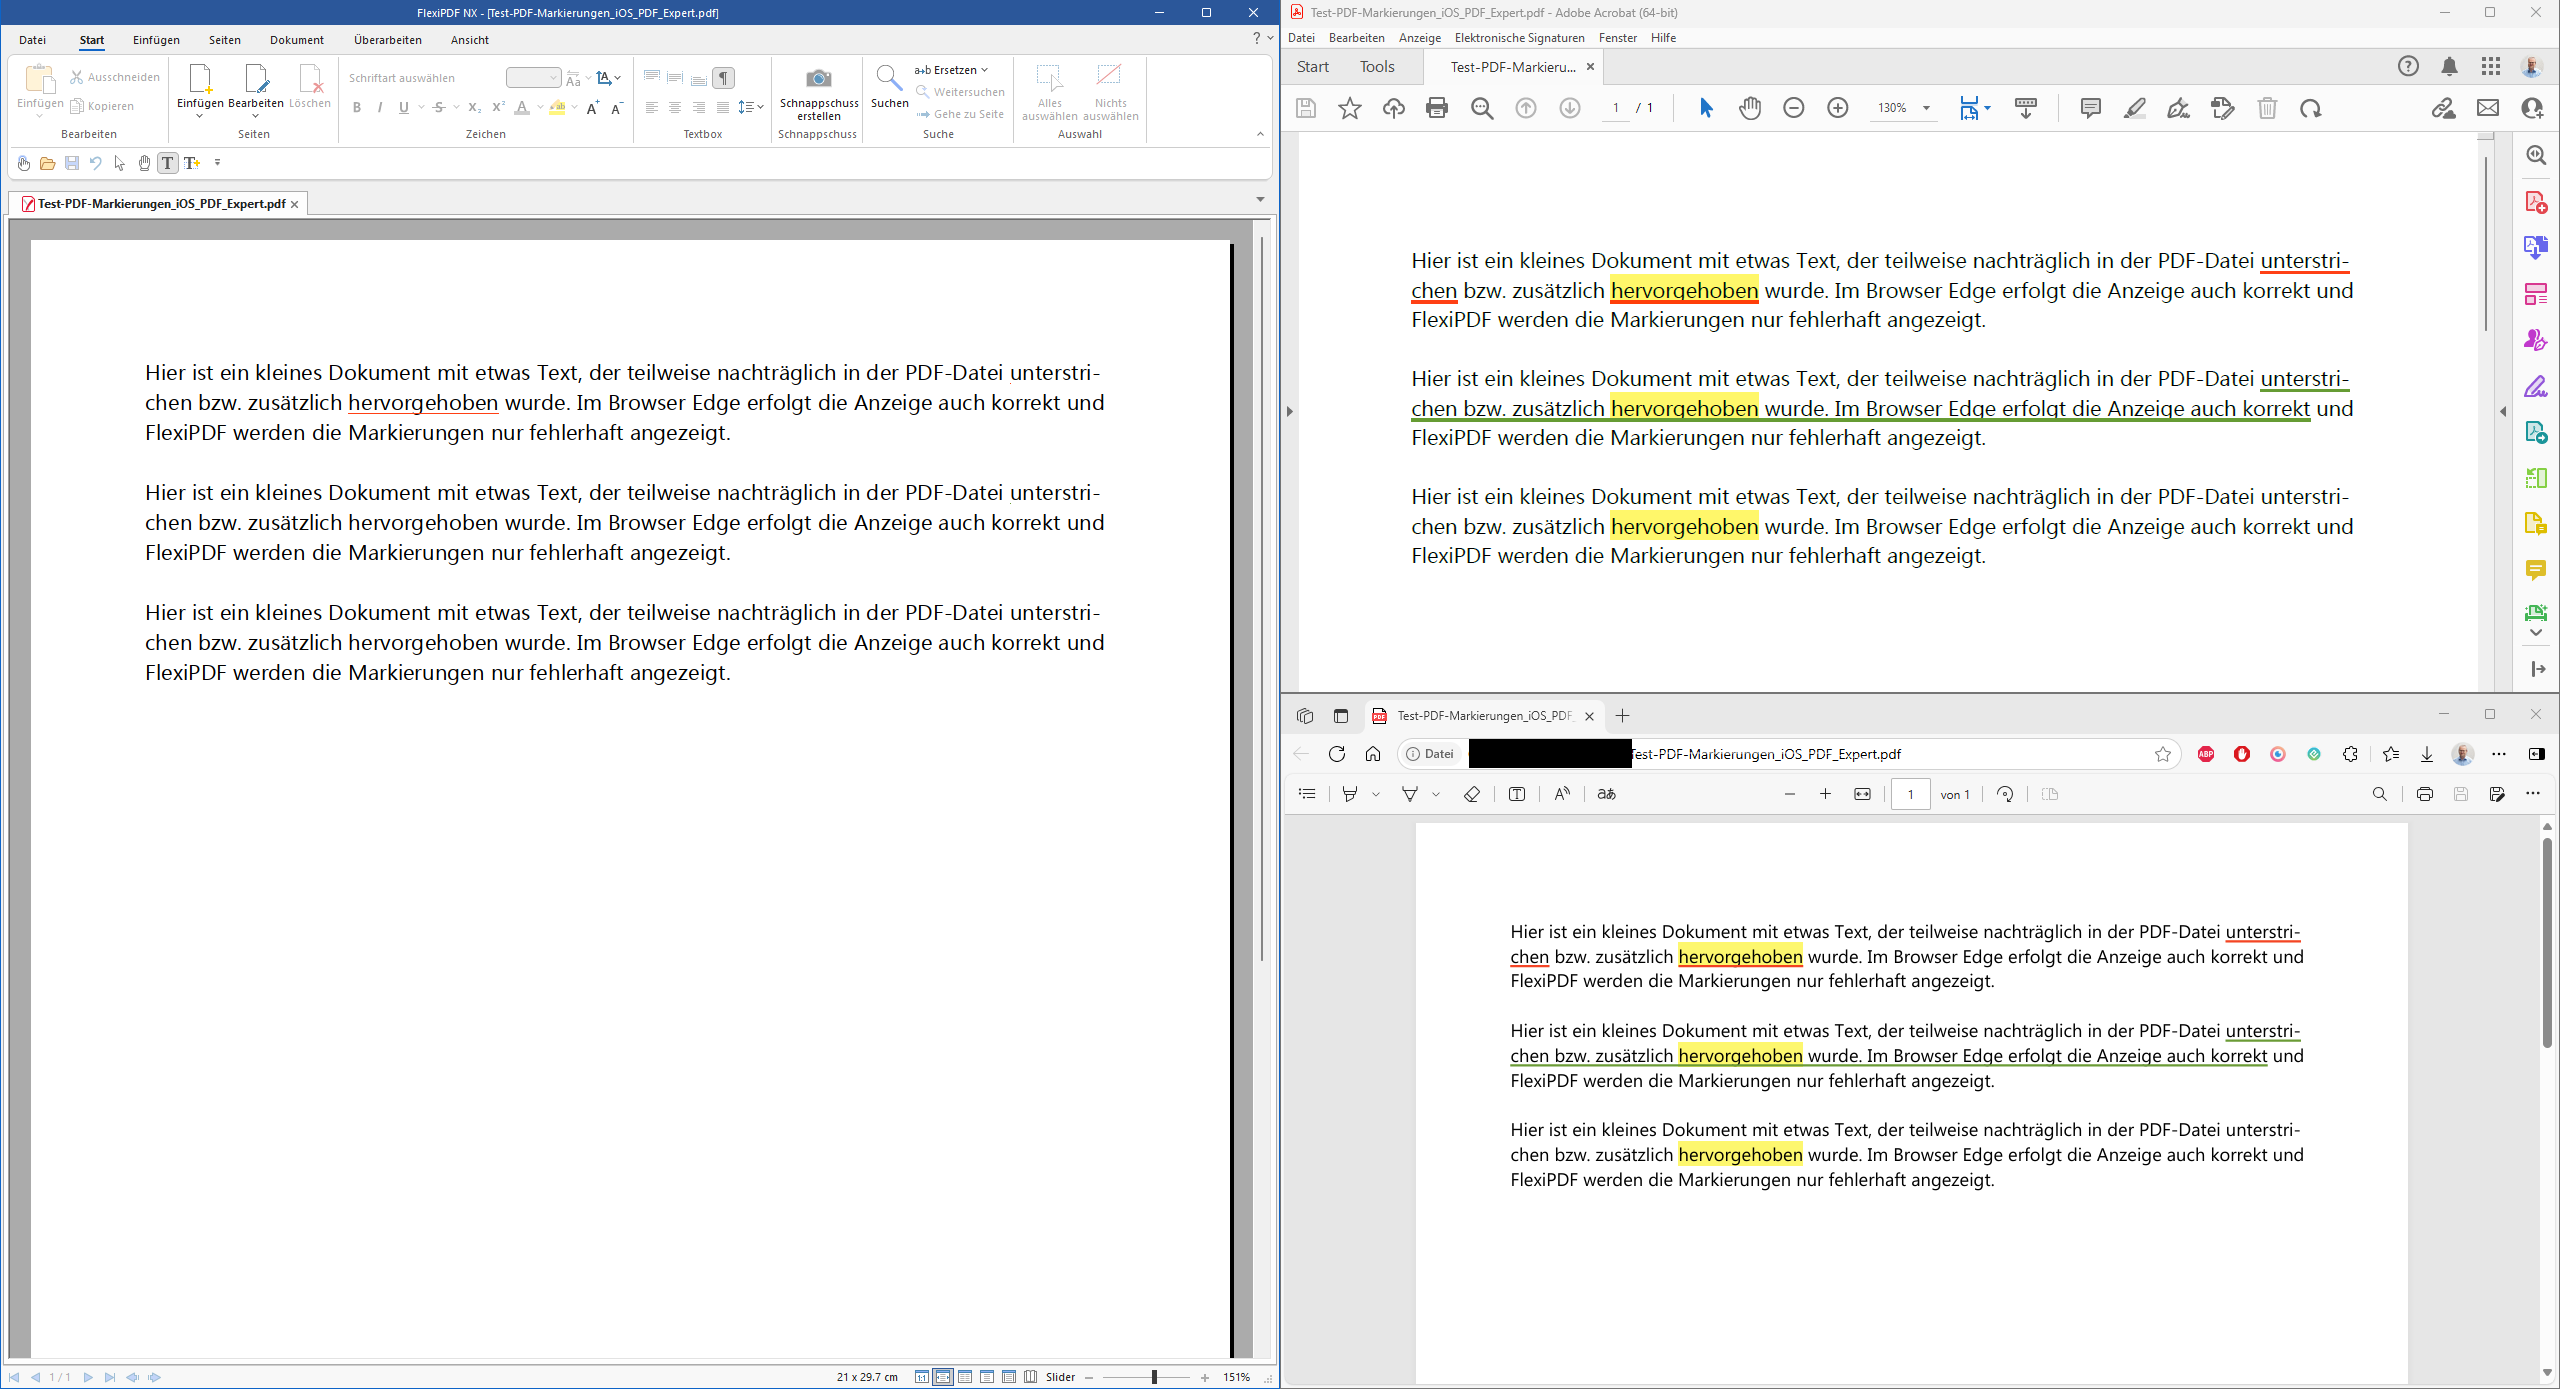Toggle the FlexiPDF text tool T button

click(x=168, y=163)
